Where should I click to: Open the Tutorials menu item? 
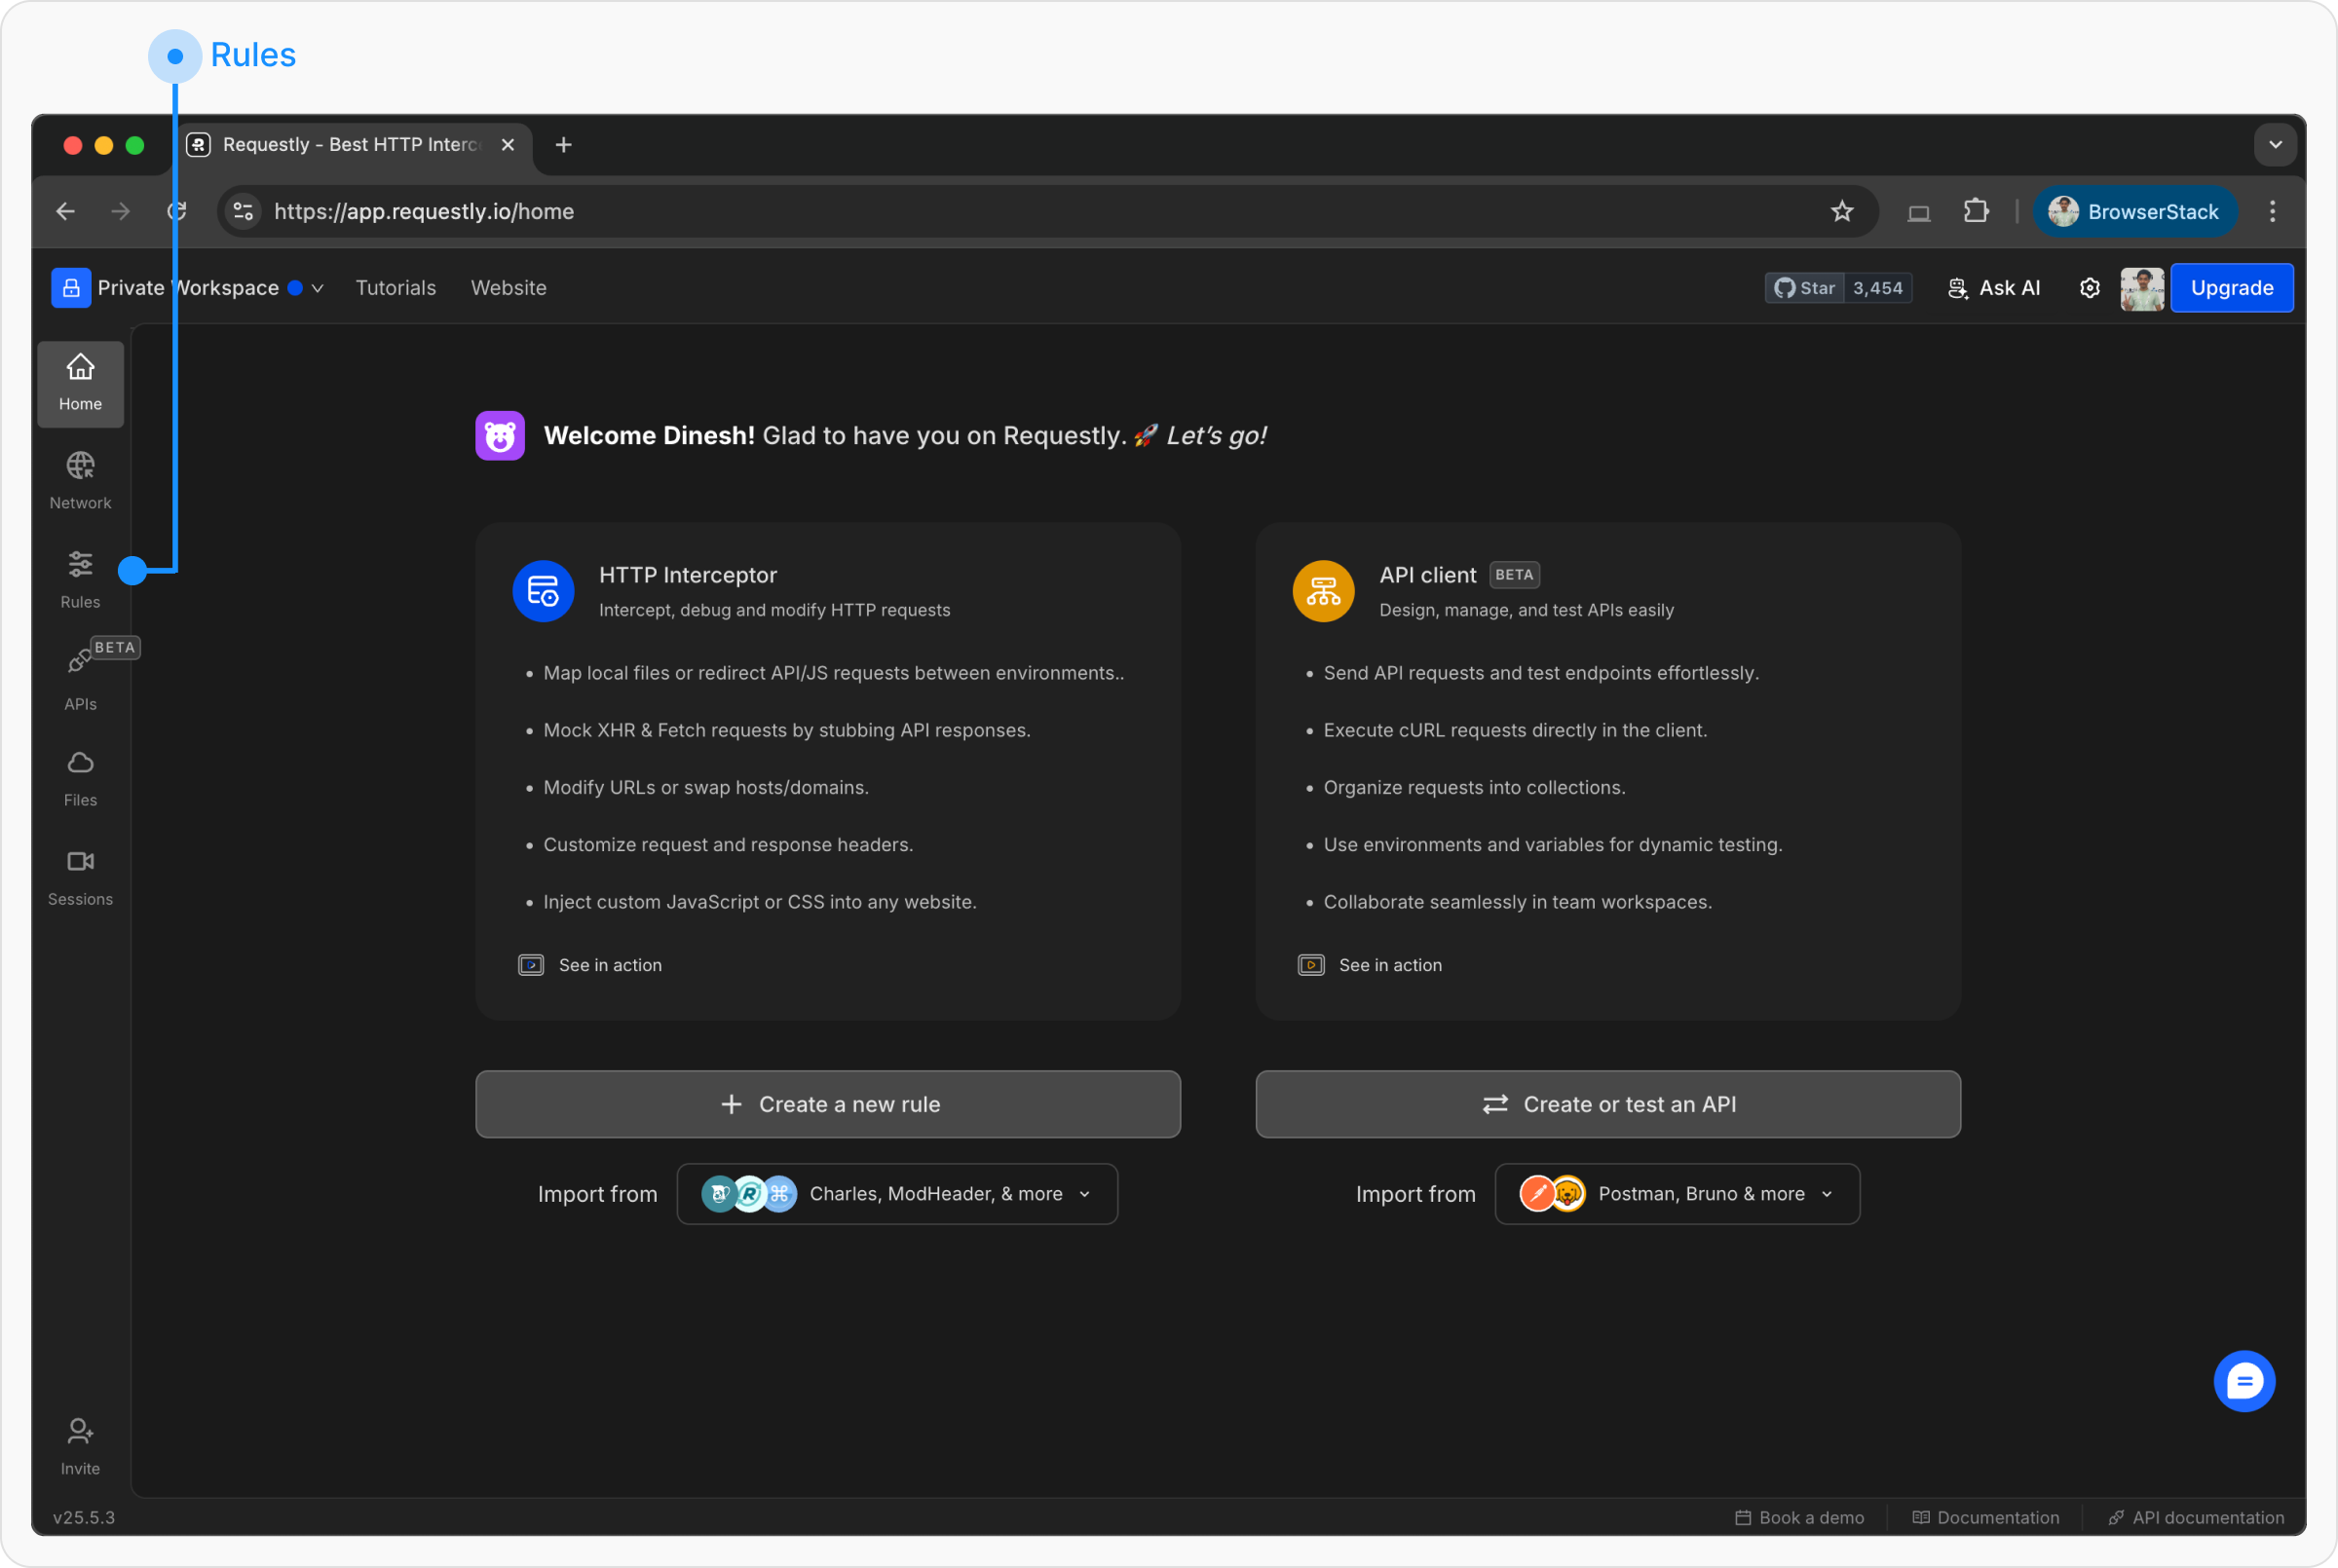396,288
